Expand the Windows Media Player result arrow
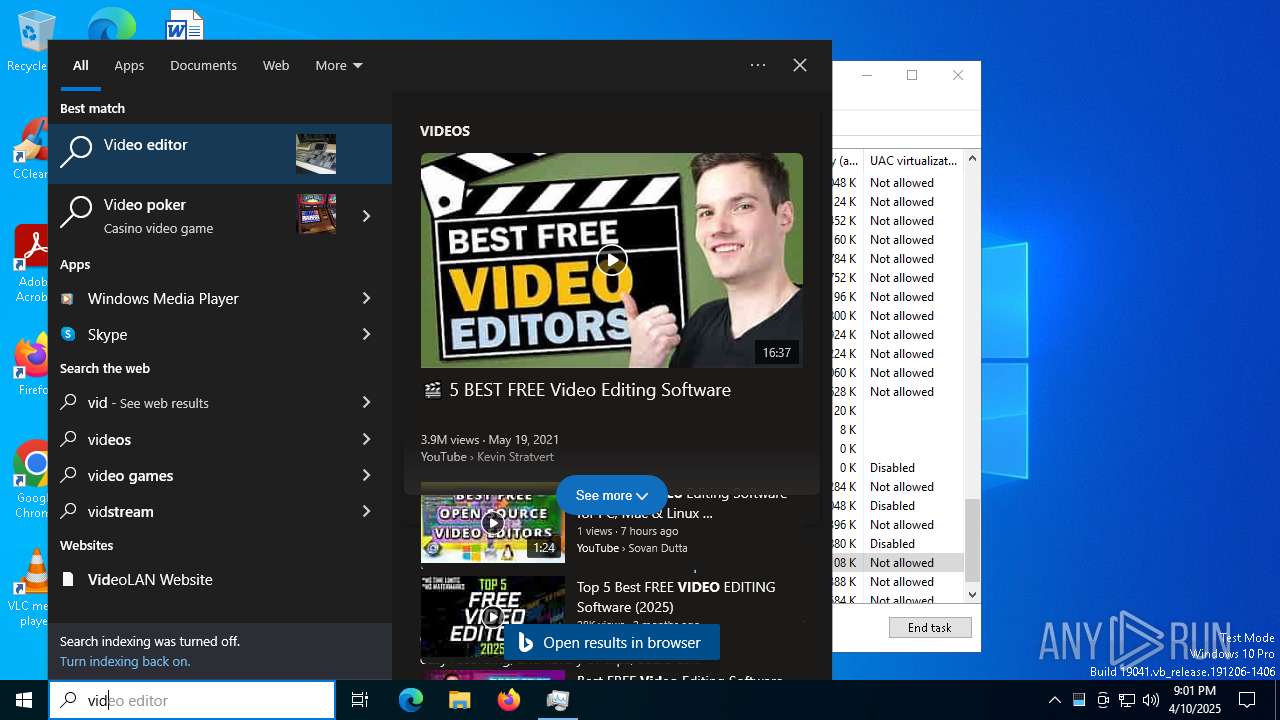Screen dimensions: 1280x720 tap(366, 298)
